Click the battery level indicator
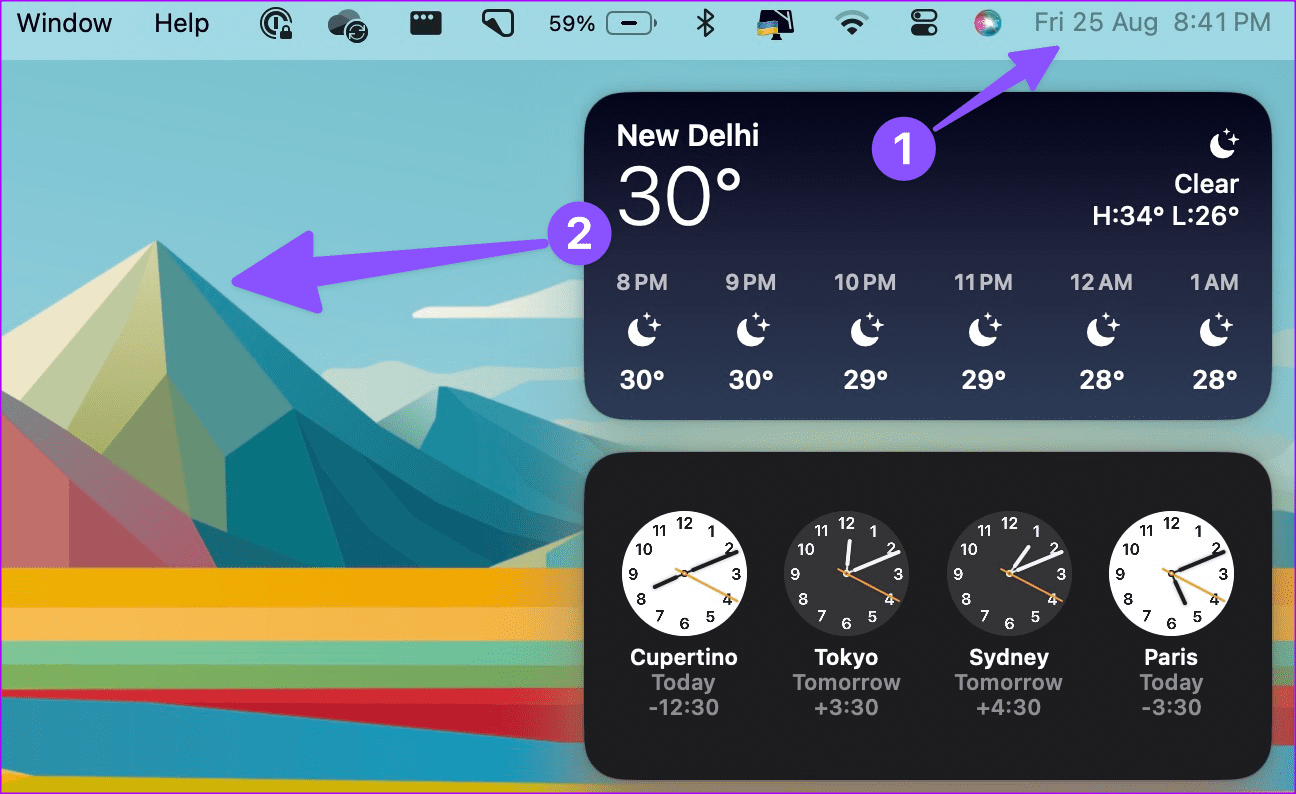 630,22
